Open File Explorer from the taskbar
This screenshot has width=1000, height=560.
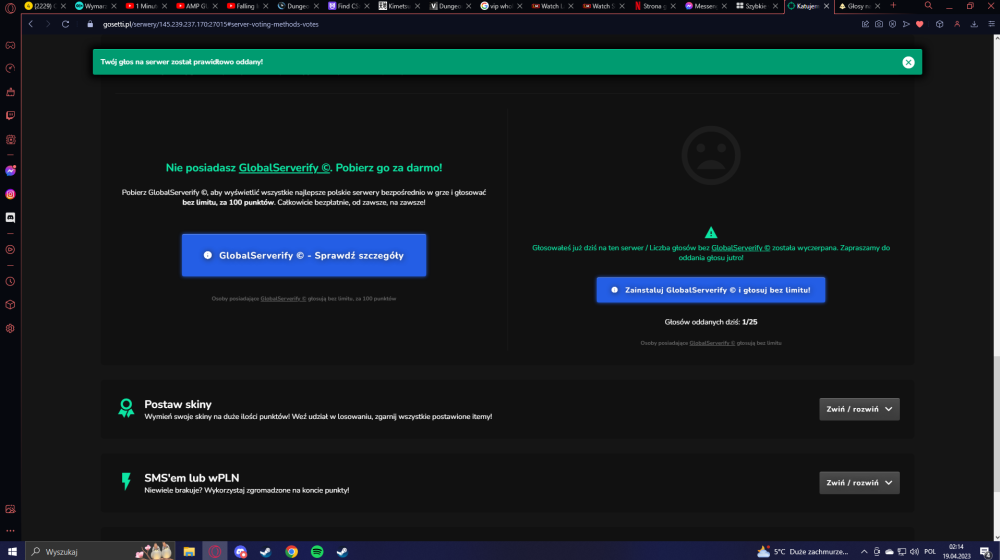[x=189, y=552]
